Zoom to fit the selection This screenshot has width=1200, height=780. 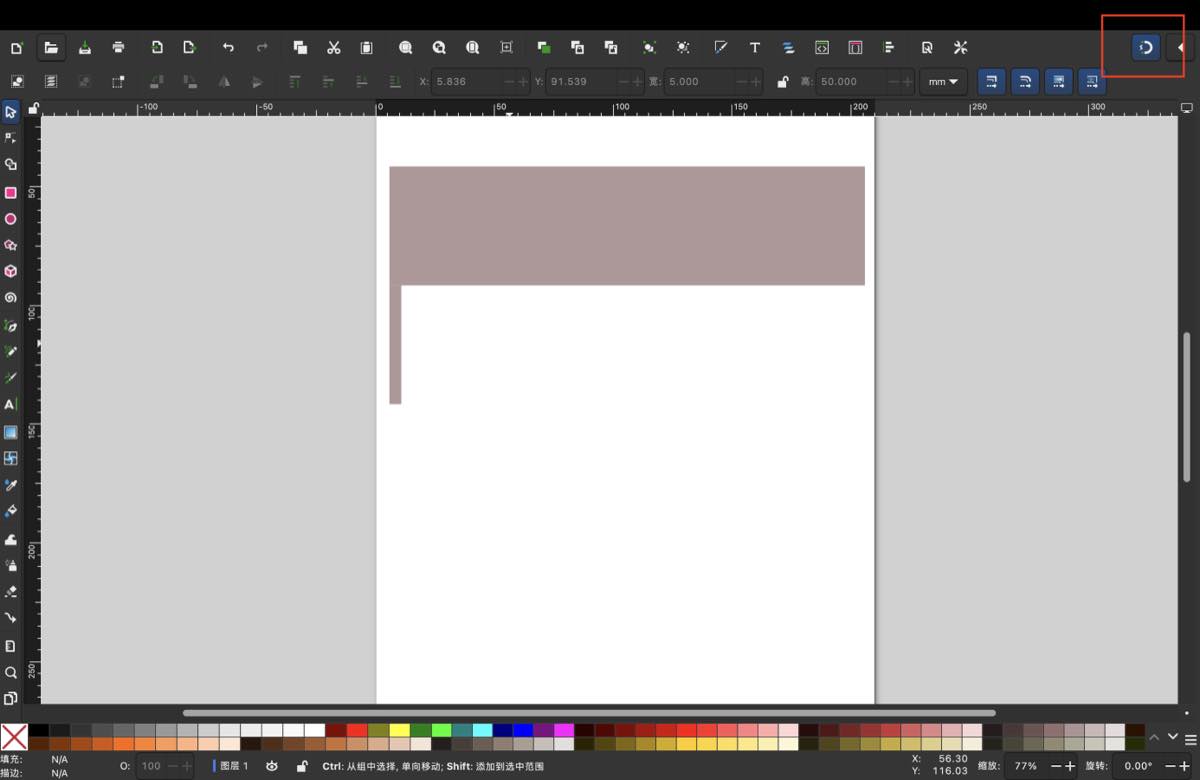coord(405,47)
